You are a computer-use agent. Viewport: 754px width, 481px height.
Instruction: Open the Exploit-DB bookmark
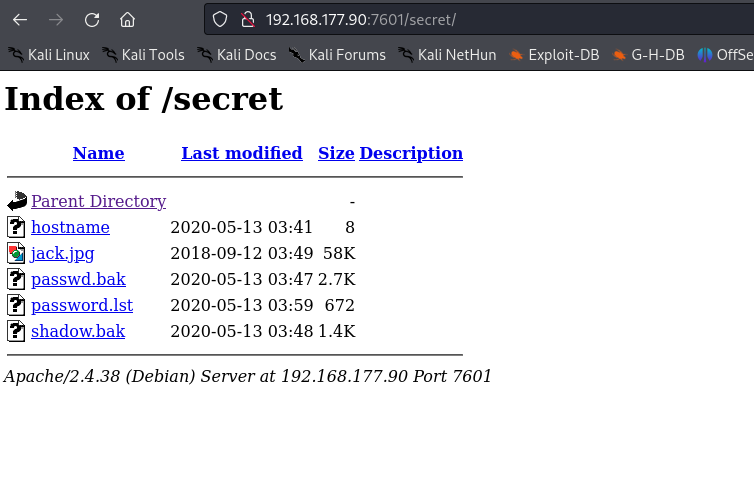tap(554, 55)
